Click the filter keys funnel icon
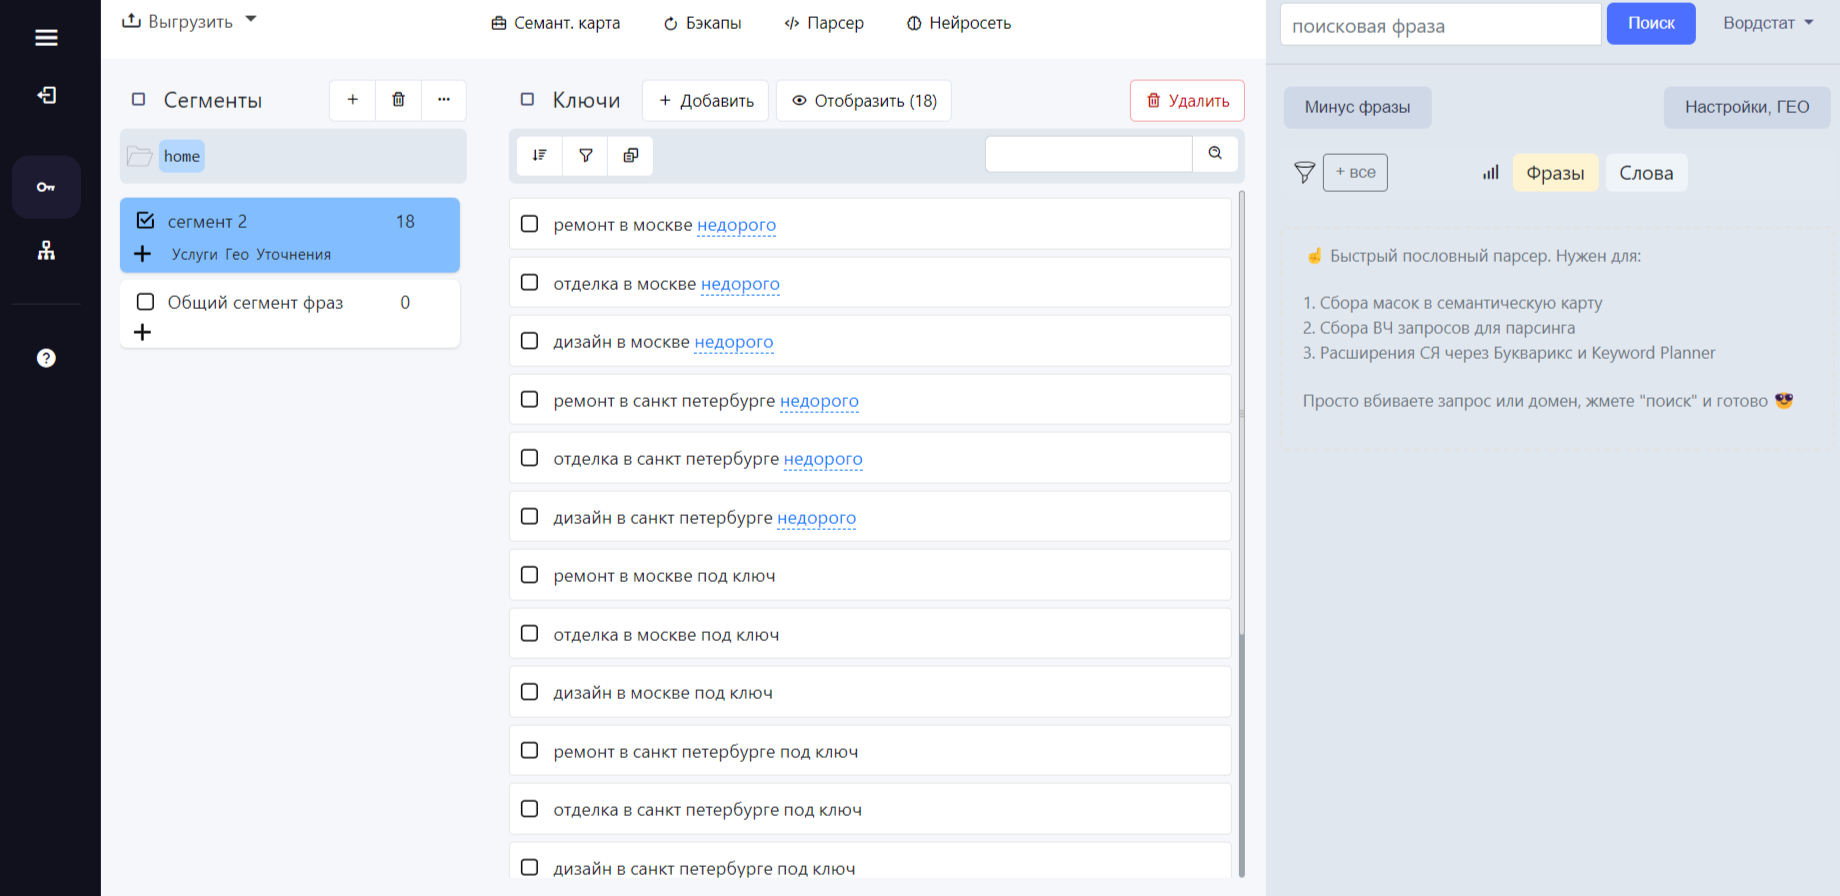Viewport: 1840px width, 896px height. [x=586, y=155]
